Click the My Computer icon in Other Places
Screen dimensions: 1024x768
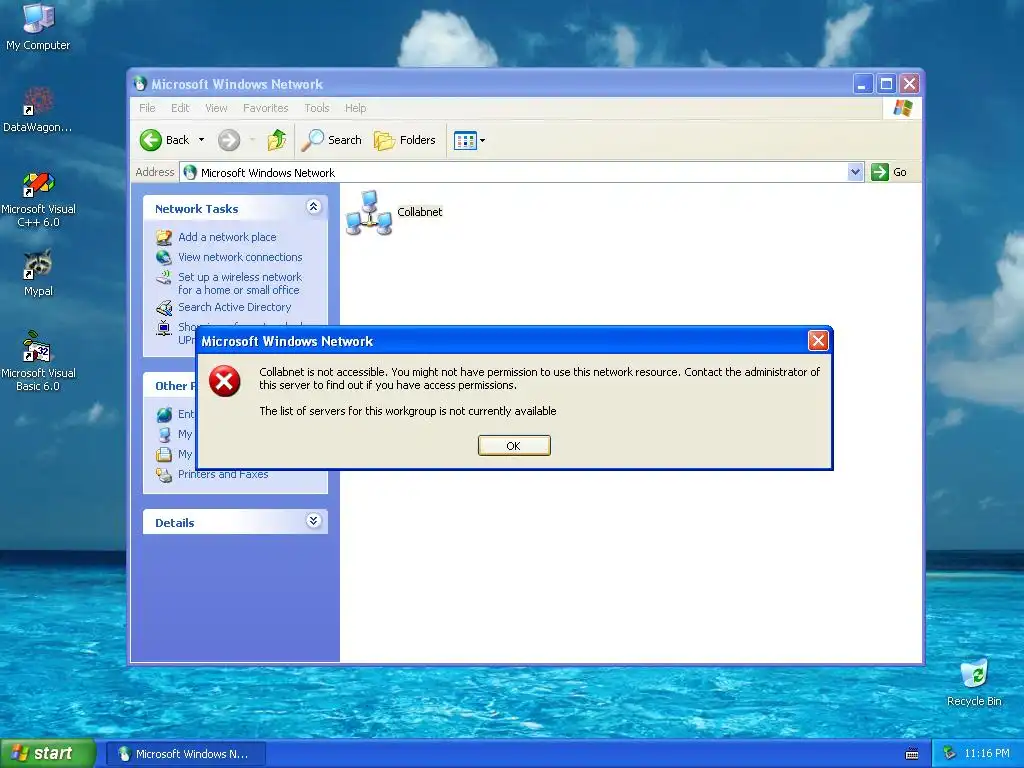click(164, 434)
